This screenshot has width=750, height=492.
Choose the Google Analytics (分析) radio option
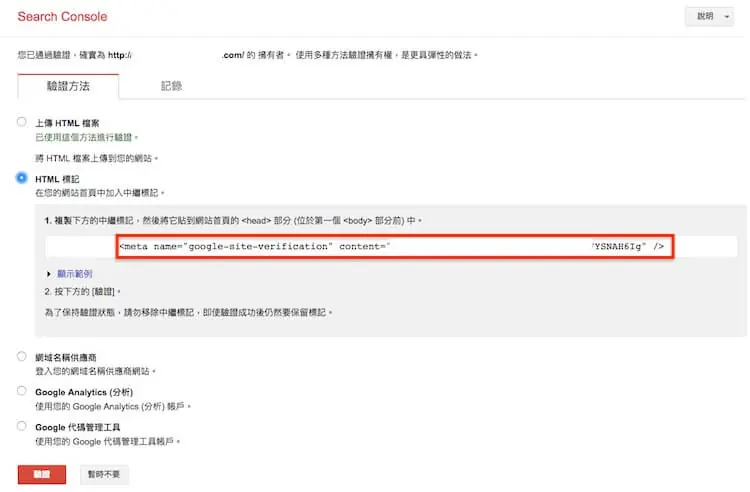tap(22, 391)
